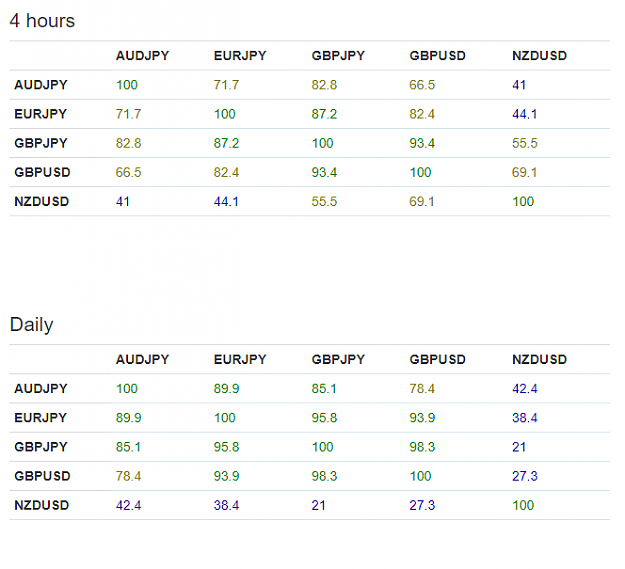Click 71.7 in 4 hours AUDJPY row

pyautogui.click(x=226, y=85)
